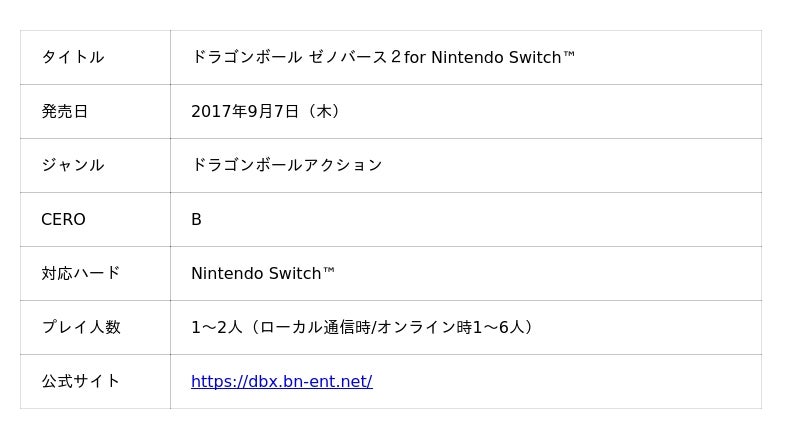Click the プレイ人数 label cell
Image resolution: width=800 pixels, height=439 pixels.
(80, 327)
